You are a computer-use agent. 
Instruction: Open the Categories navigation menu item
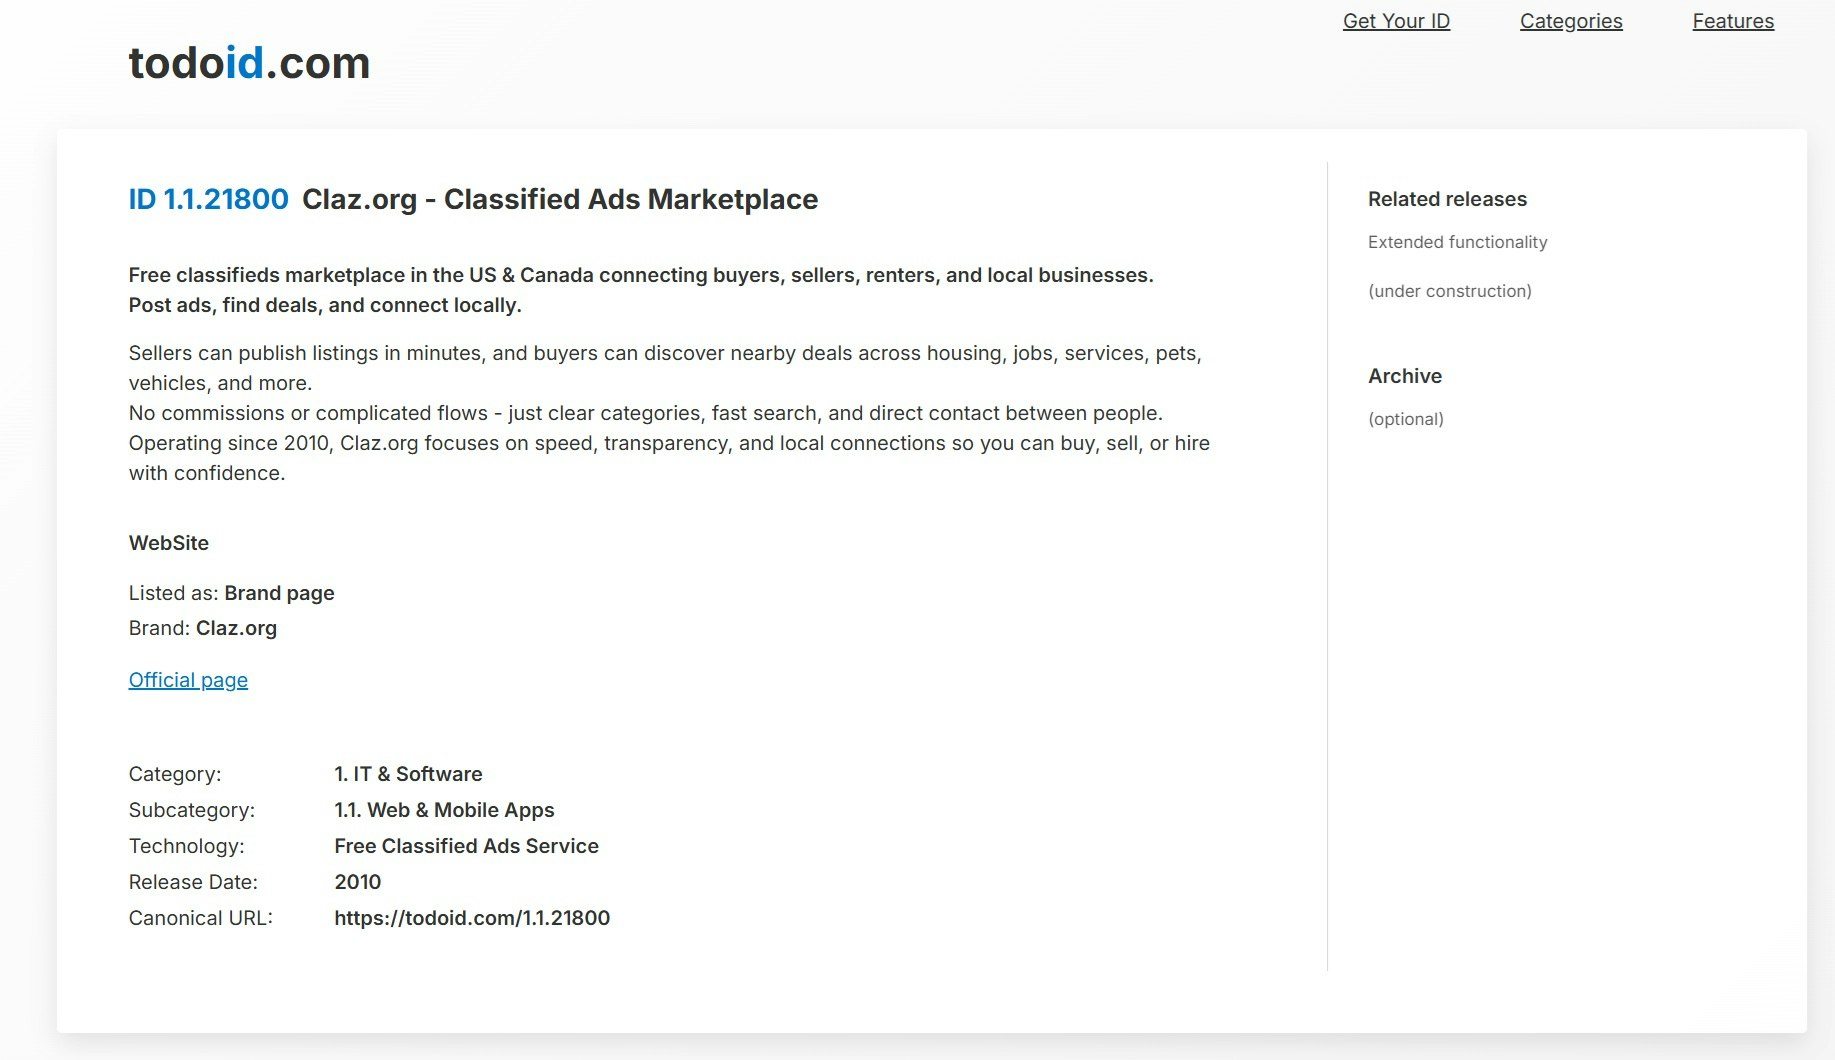[1570, 21]
